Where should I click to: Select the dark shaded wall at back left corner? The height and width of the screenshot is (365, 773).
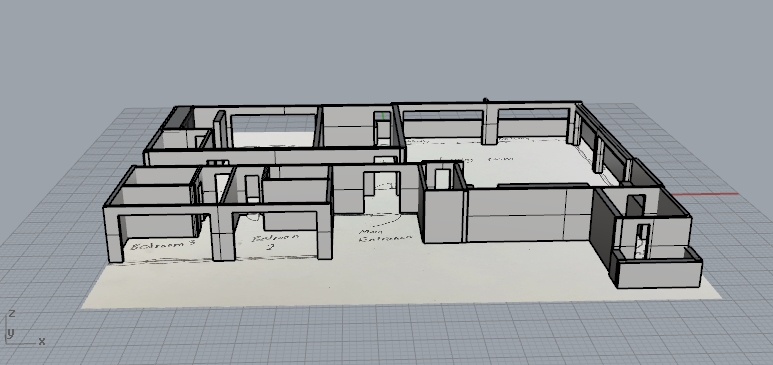177,118
